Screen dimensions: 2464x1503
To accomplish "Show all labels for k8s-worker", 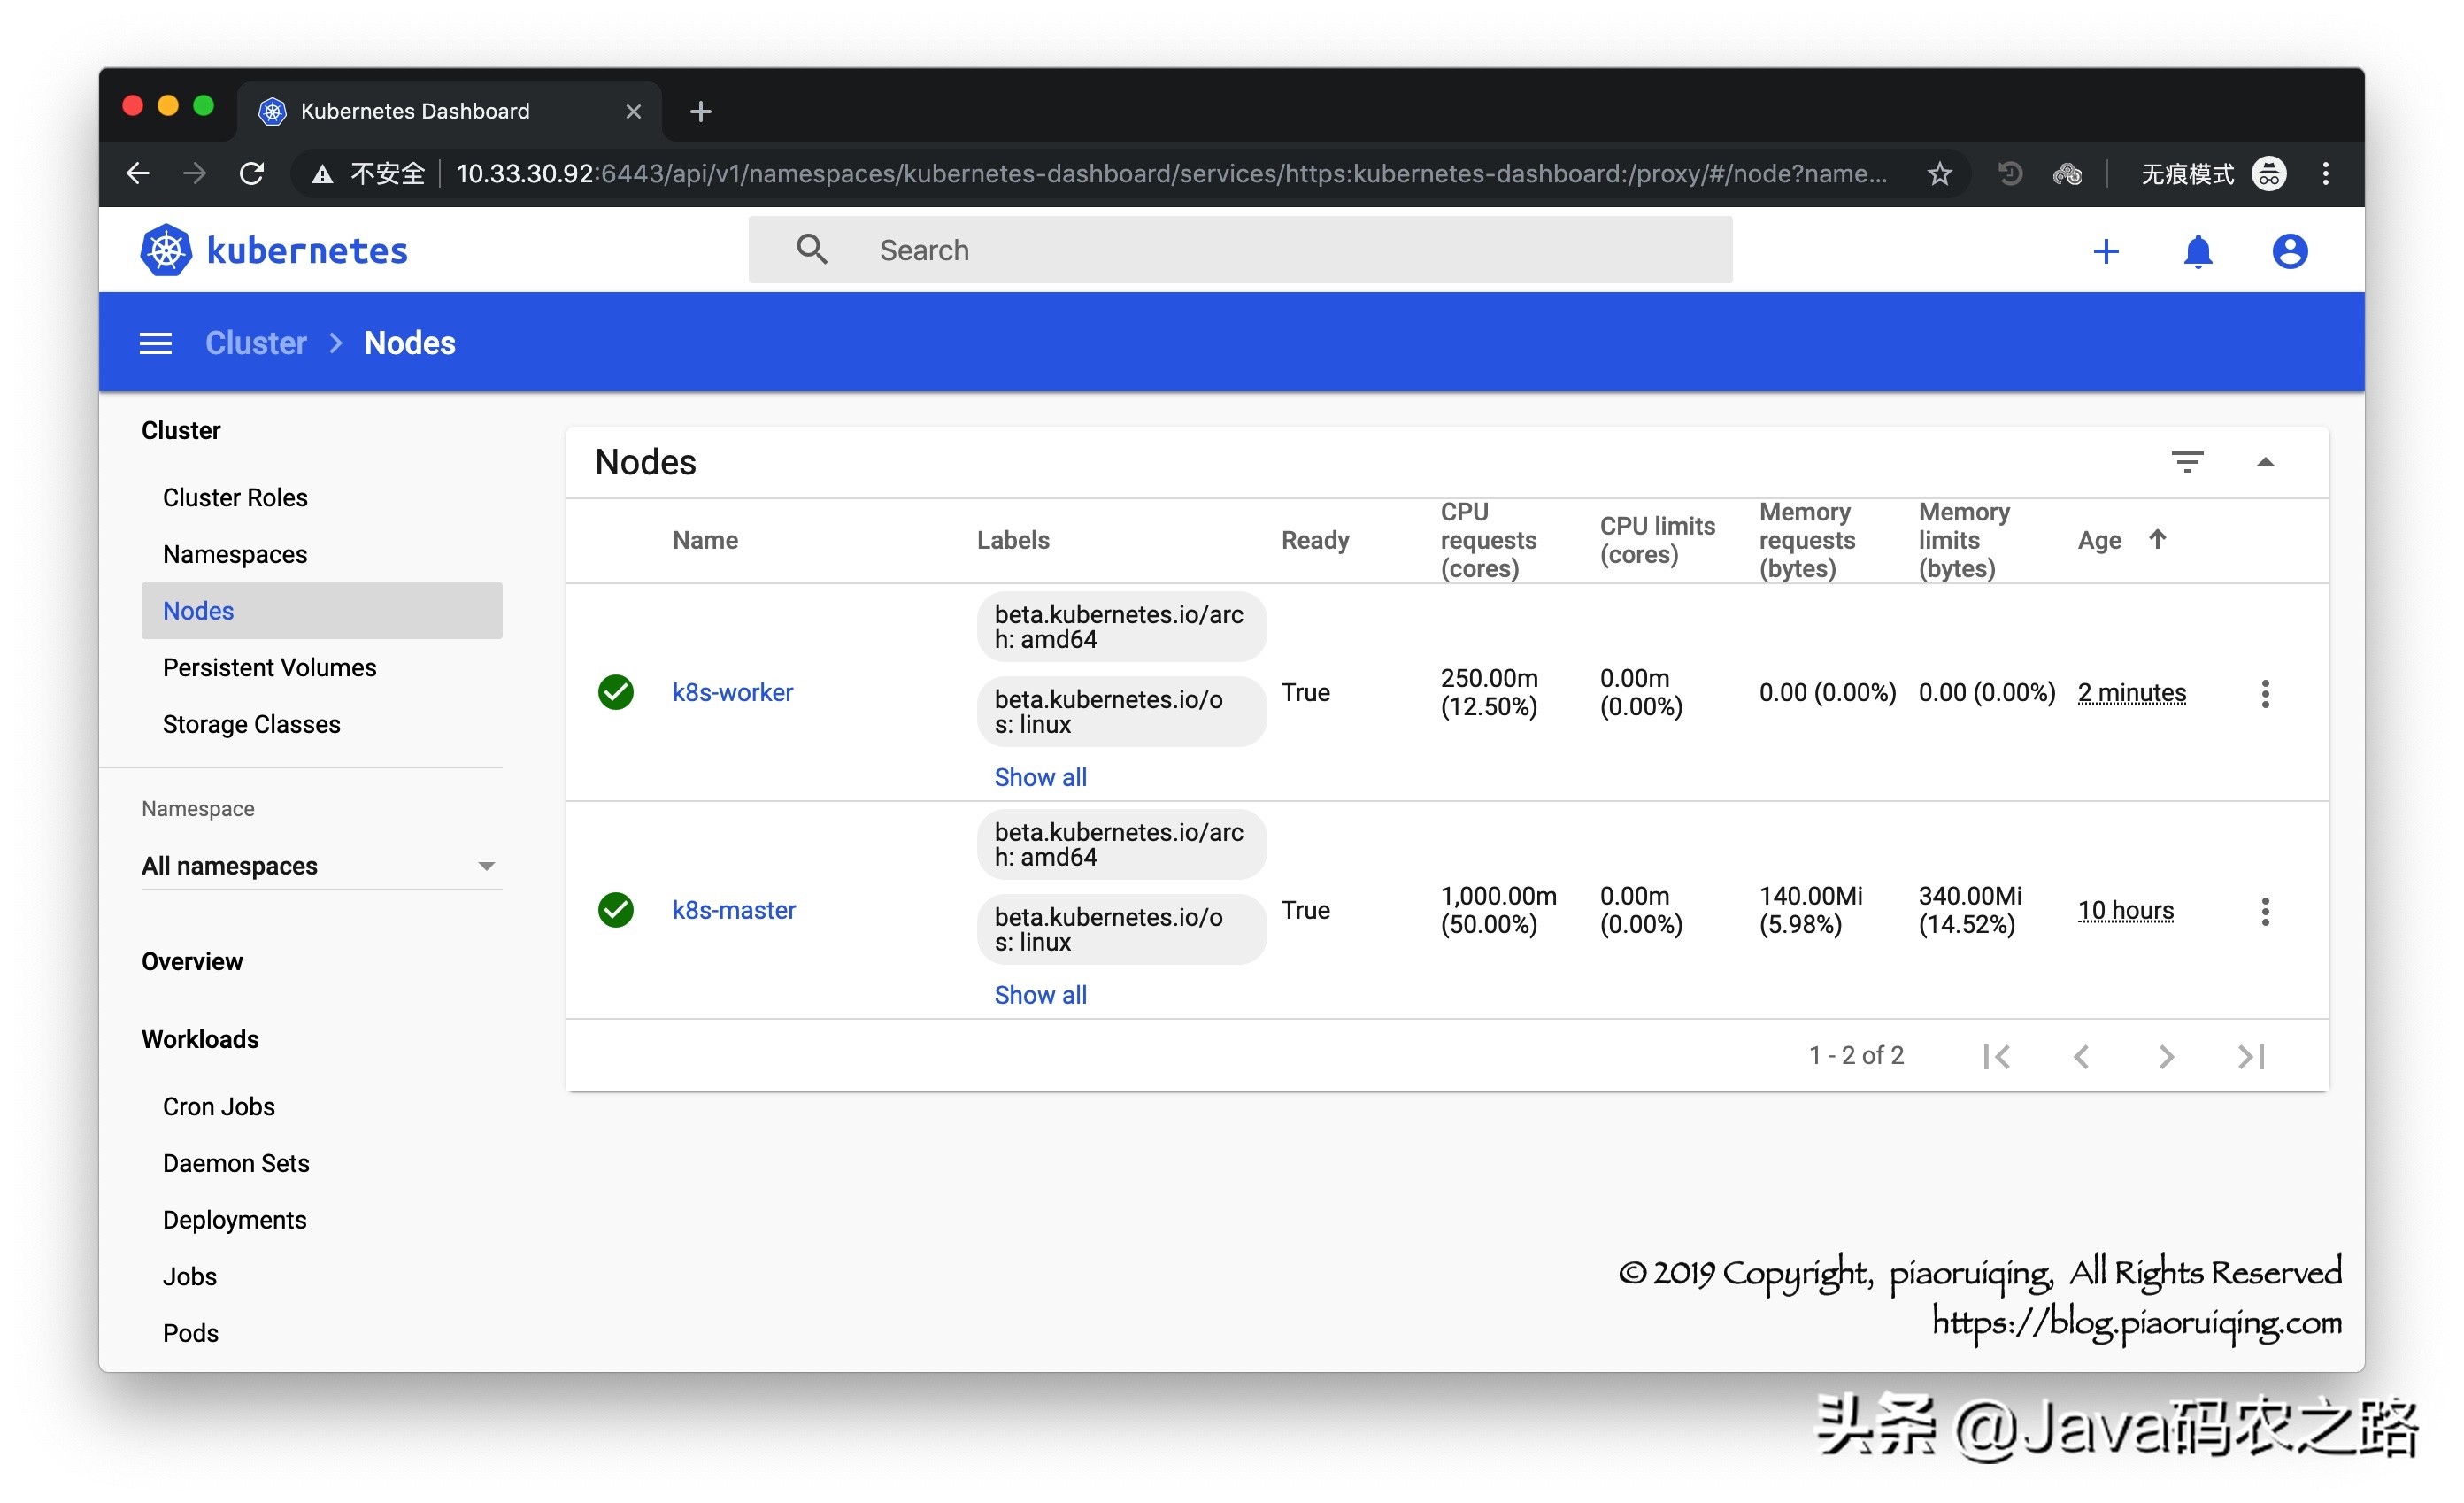I will pyautogui.click(x=1040, y=776).
